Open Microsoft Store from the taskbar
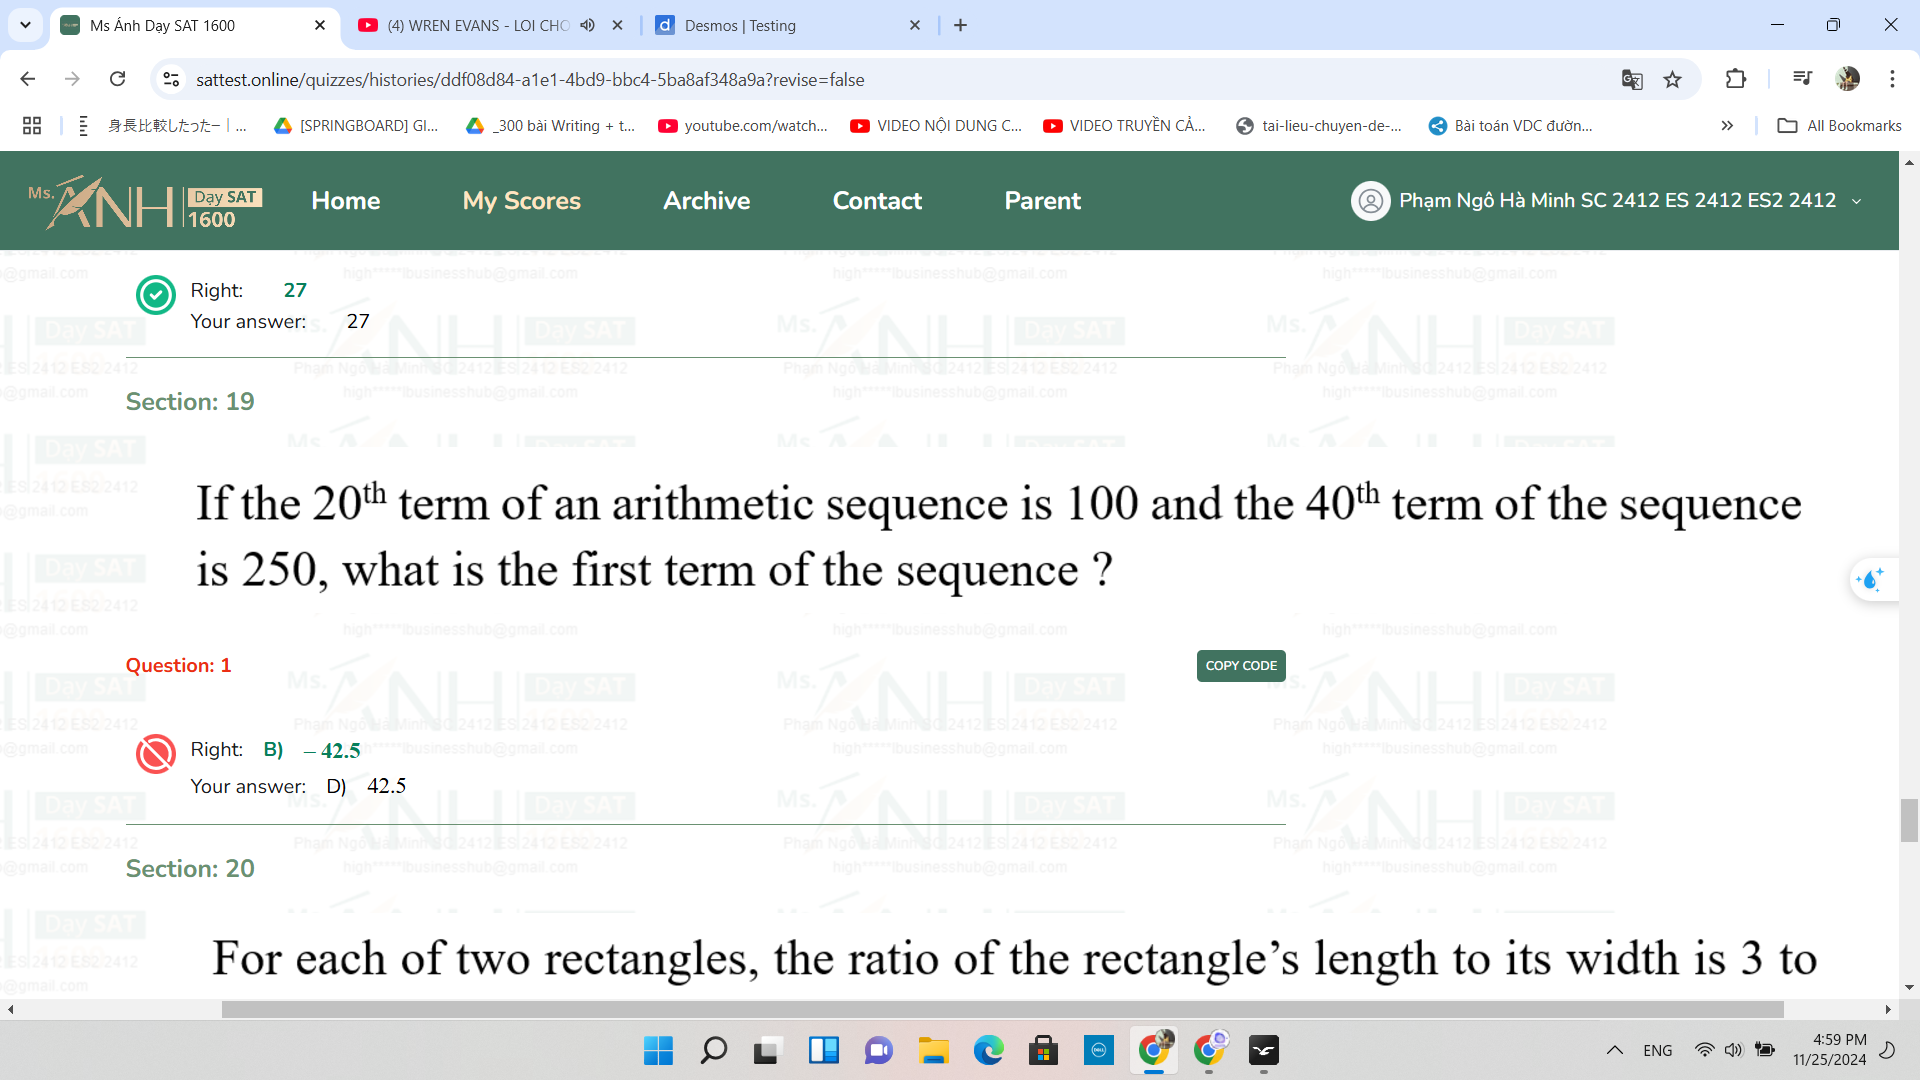The width and height of the screenshot is (1920, 1080). 1043,1050
